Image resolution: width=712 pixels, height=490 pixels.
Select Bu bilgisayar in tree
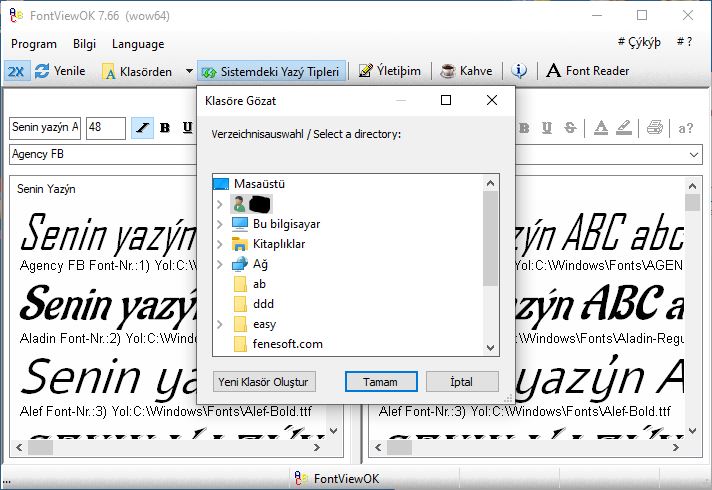286,224
